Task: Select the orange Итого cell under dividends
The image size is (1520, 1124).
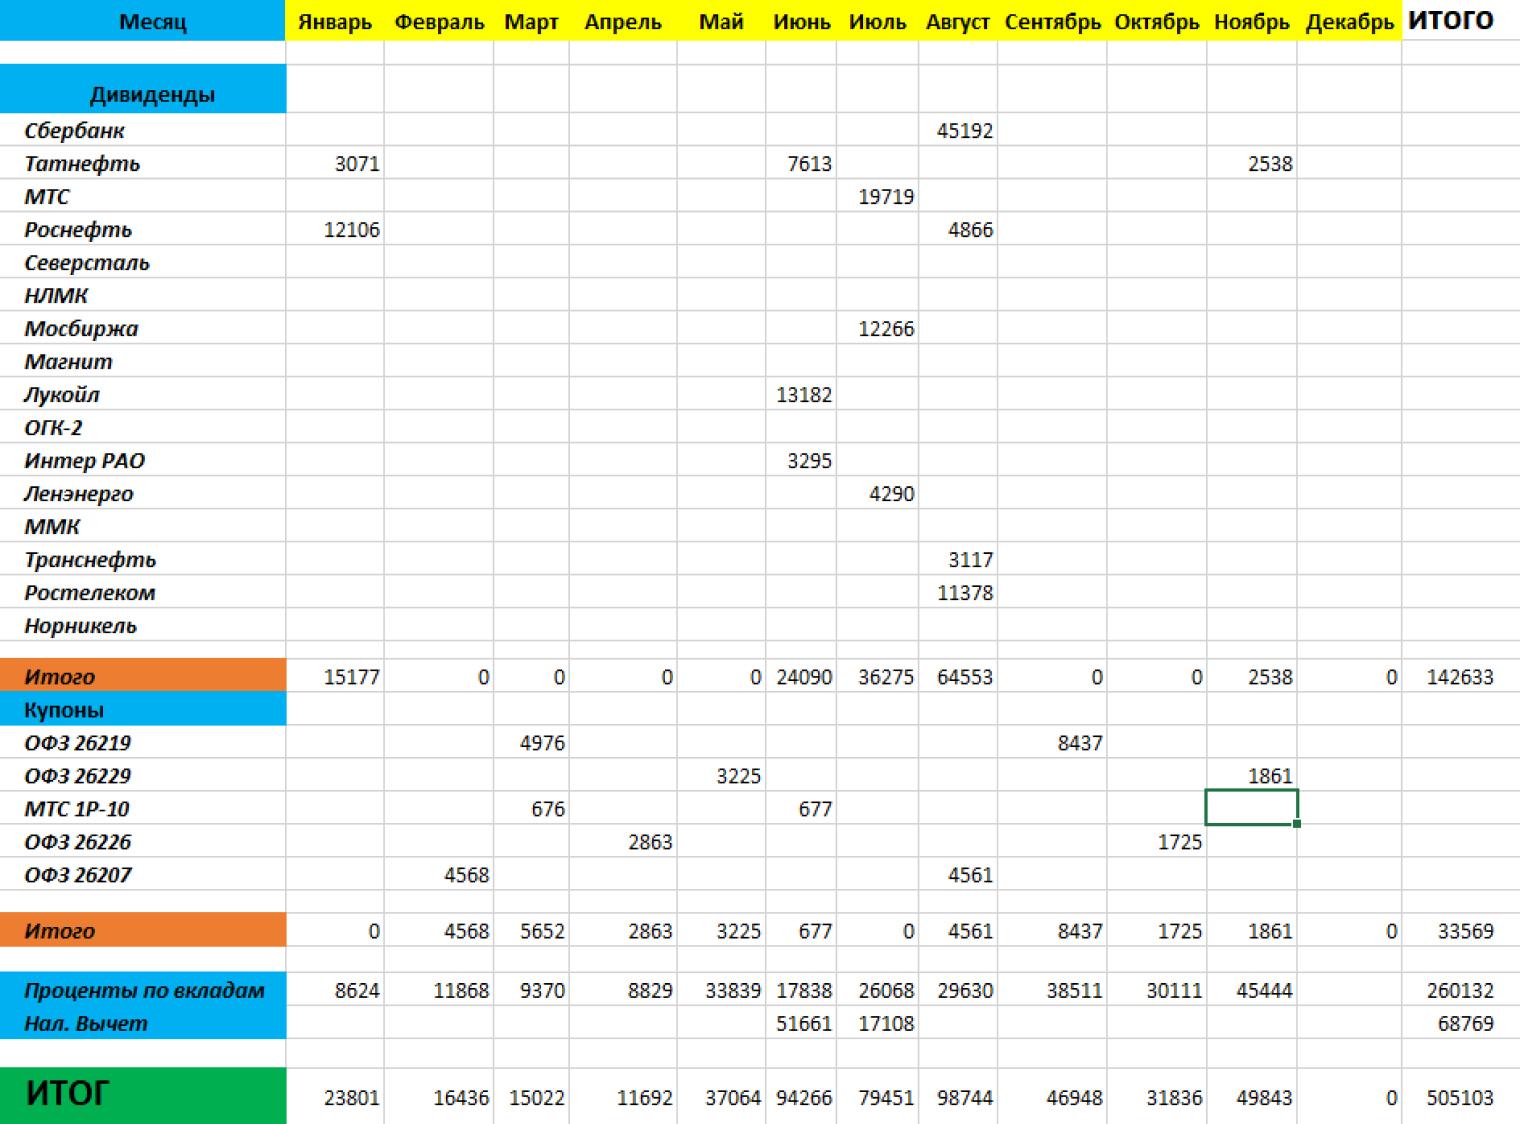Action: pyautogui.click(x=143, y=676)
